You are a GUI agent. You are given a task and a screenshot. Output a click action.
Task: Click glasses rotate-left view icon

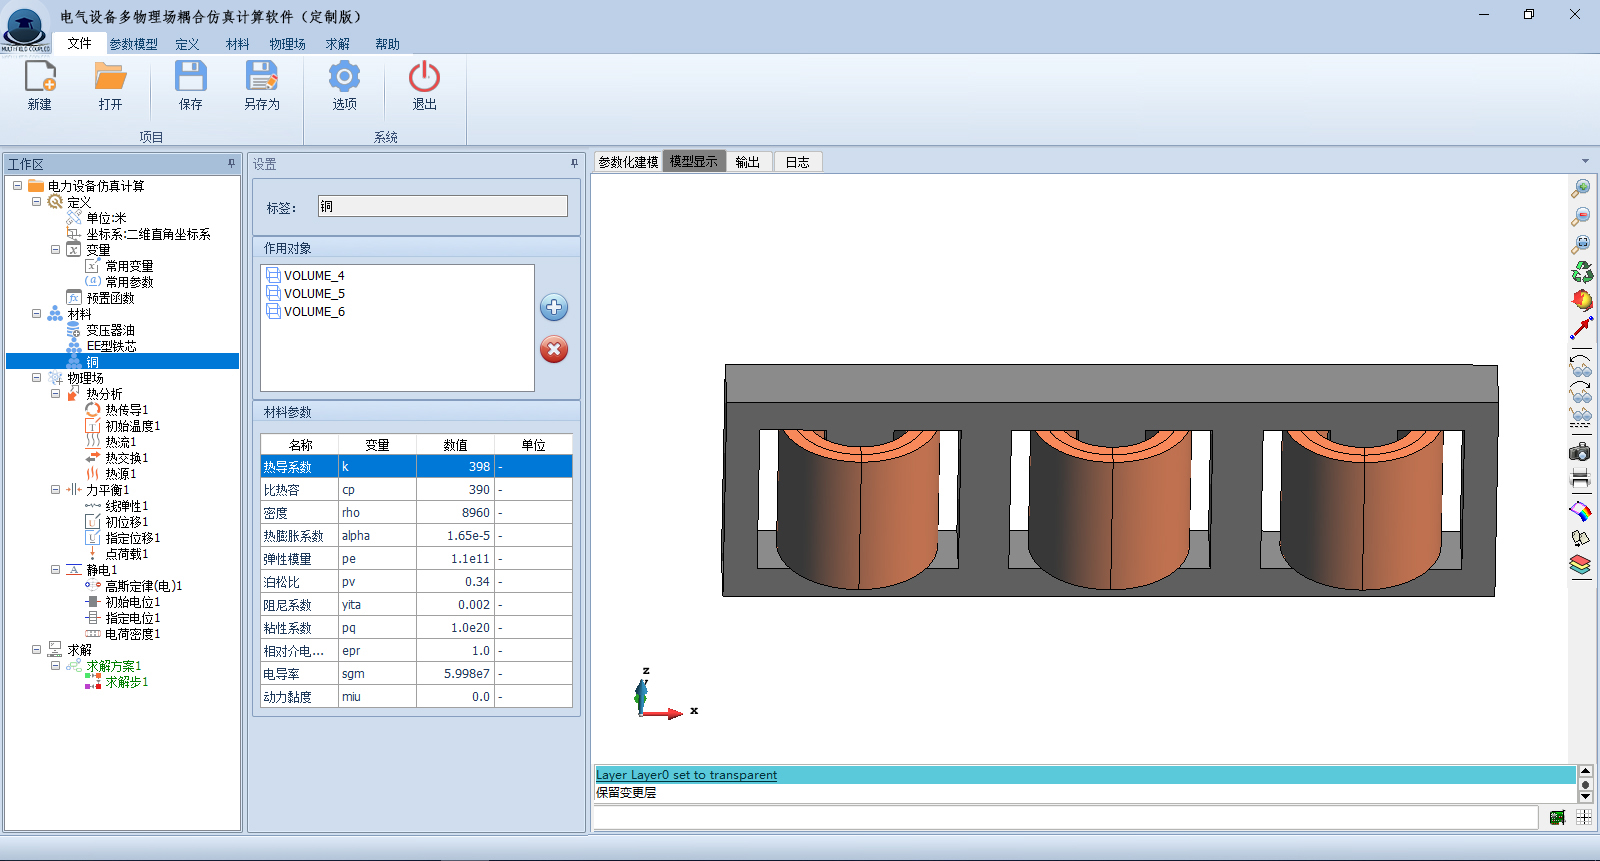[1581, 366]
